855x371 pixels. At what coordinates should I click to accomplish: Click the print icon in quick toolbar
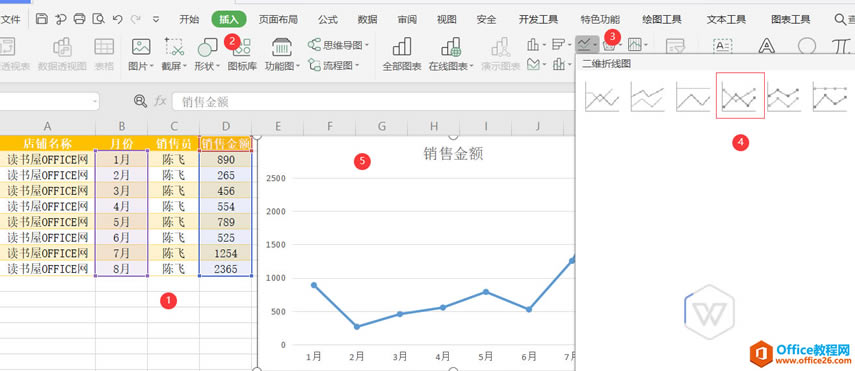(x=79, y=19)
